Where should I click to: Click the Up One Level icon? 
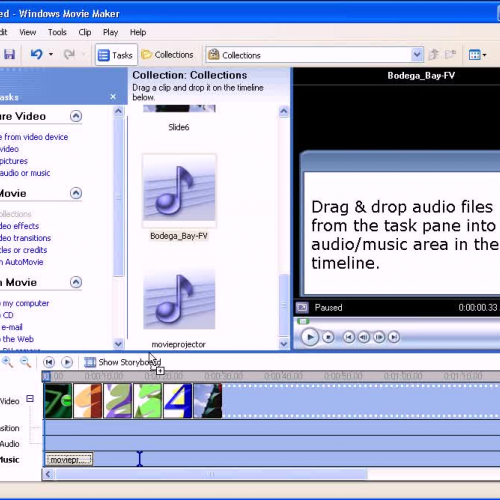434,54
